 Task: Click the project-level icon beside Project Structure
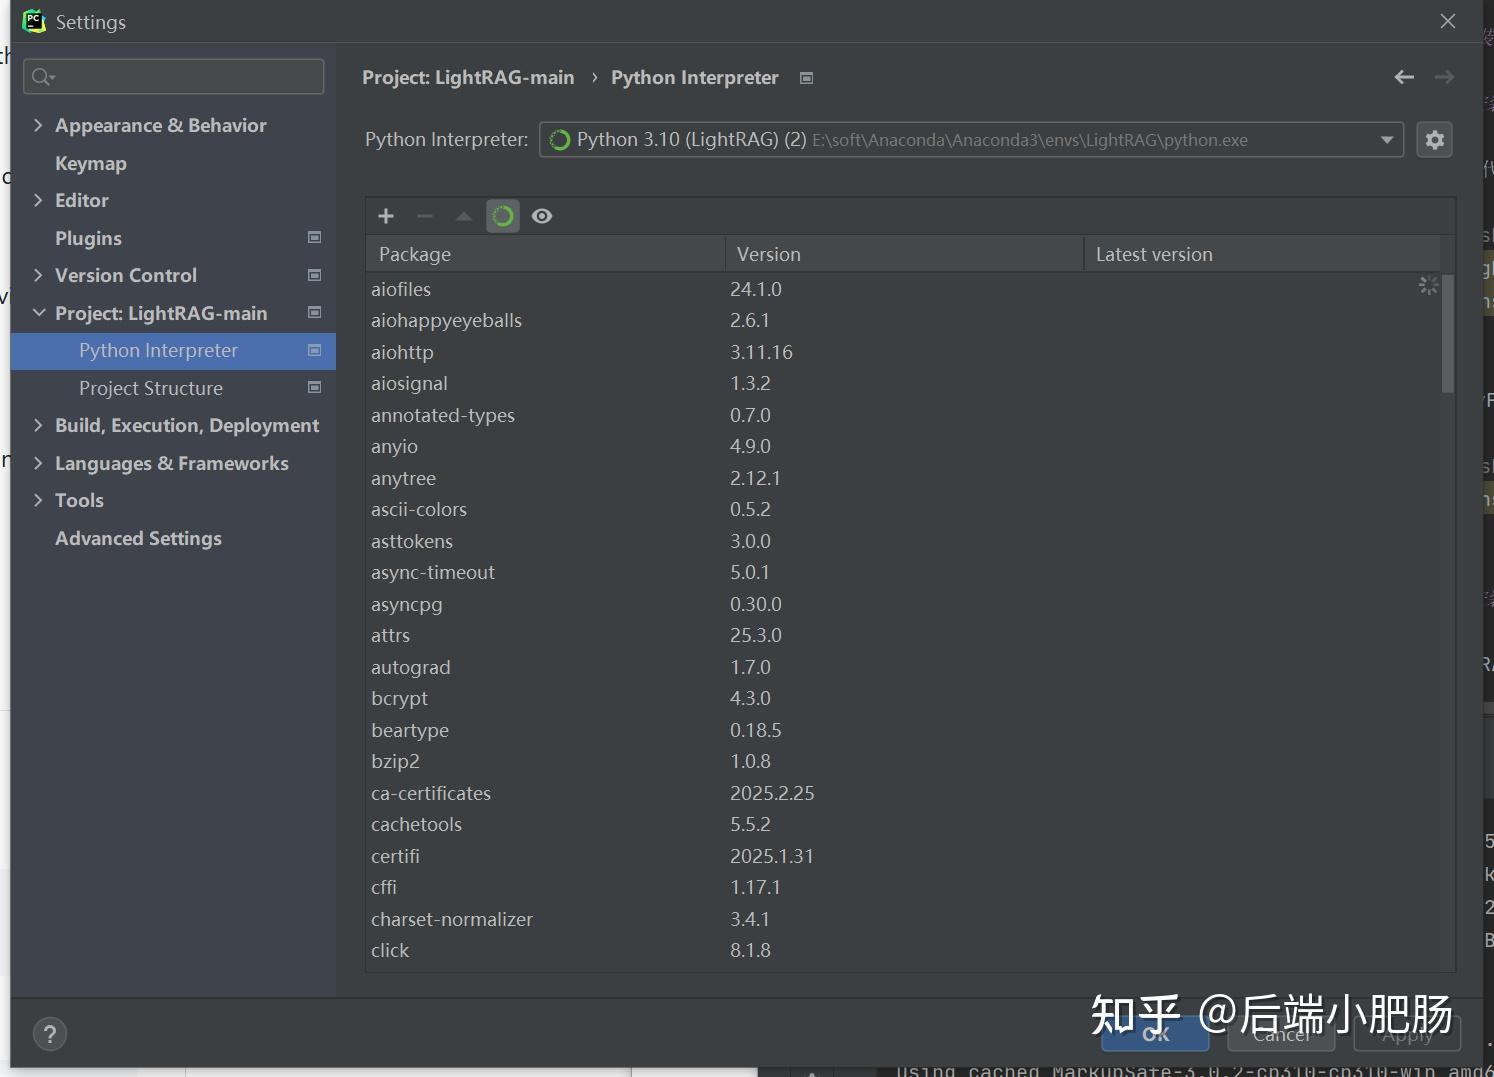[315, 387]
